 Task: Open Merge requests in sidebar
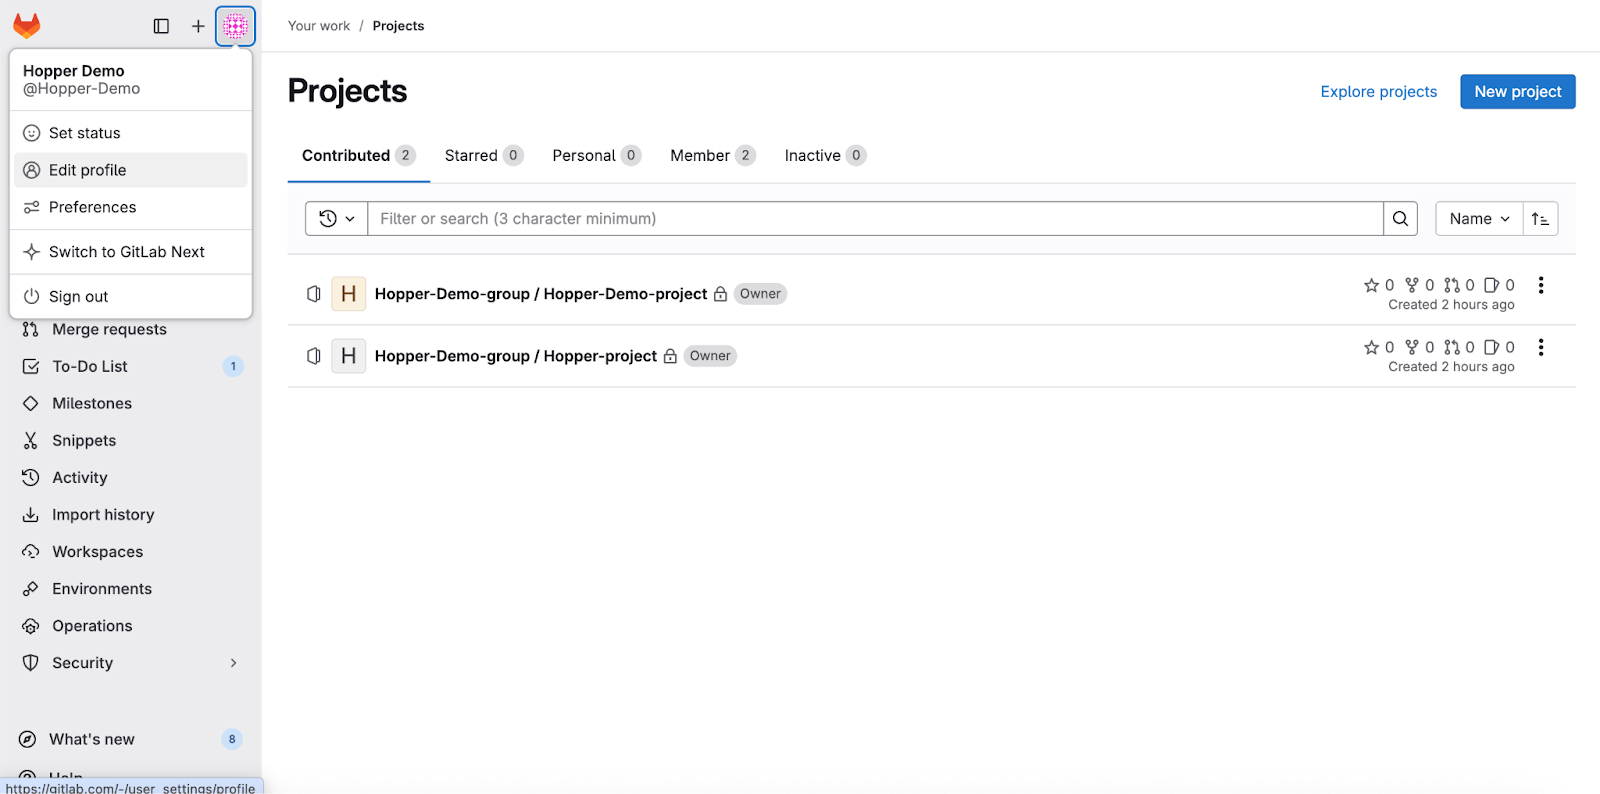point(131,329)
